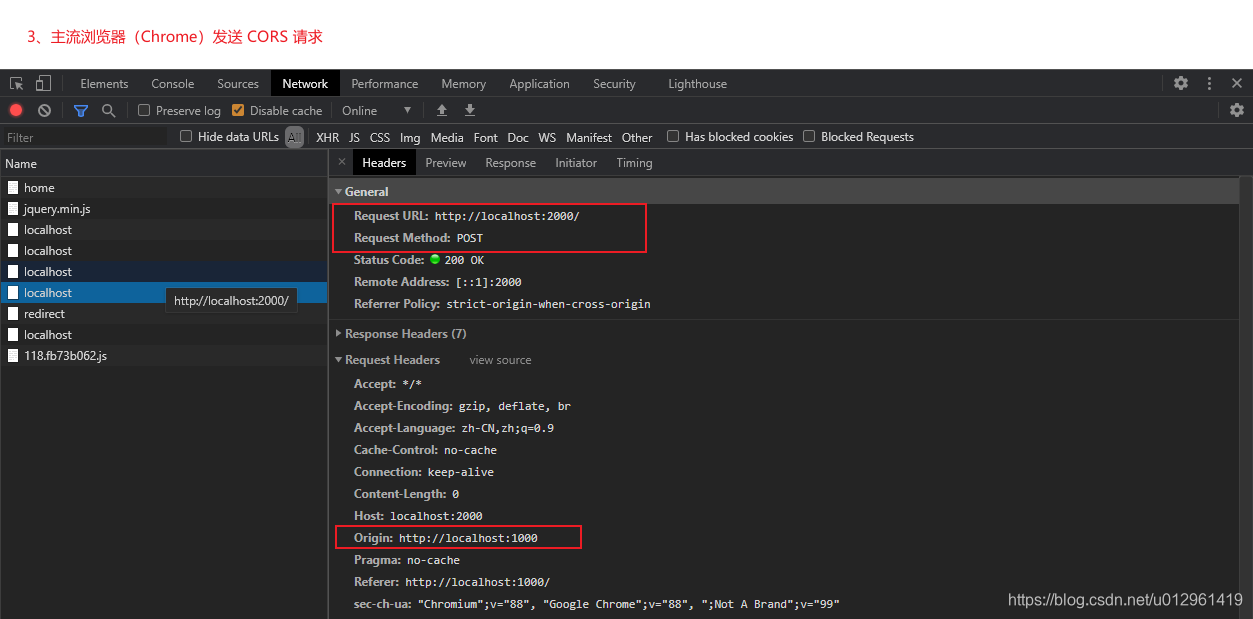The image size is (1253, 619).
Task: Check Has blocked cookies option
Action: click(x=673, y=137)
